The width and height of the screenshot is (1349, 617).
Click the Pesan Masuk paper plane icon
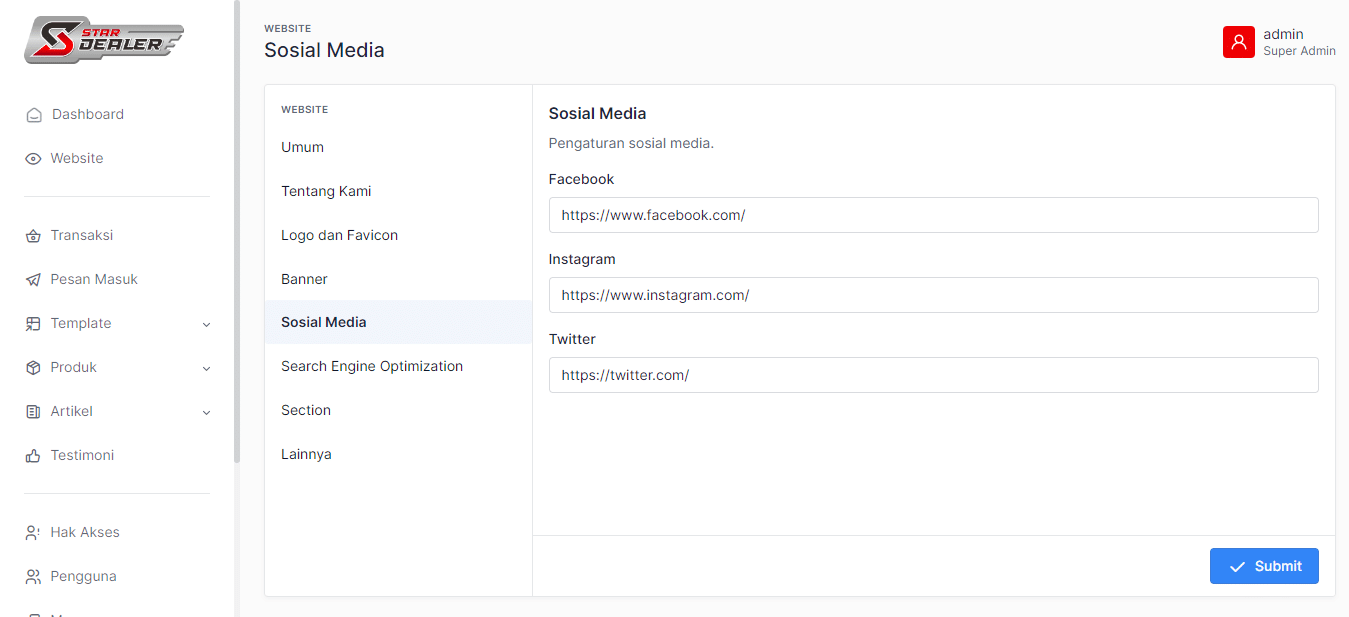33,280
